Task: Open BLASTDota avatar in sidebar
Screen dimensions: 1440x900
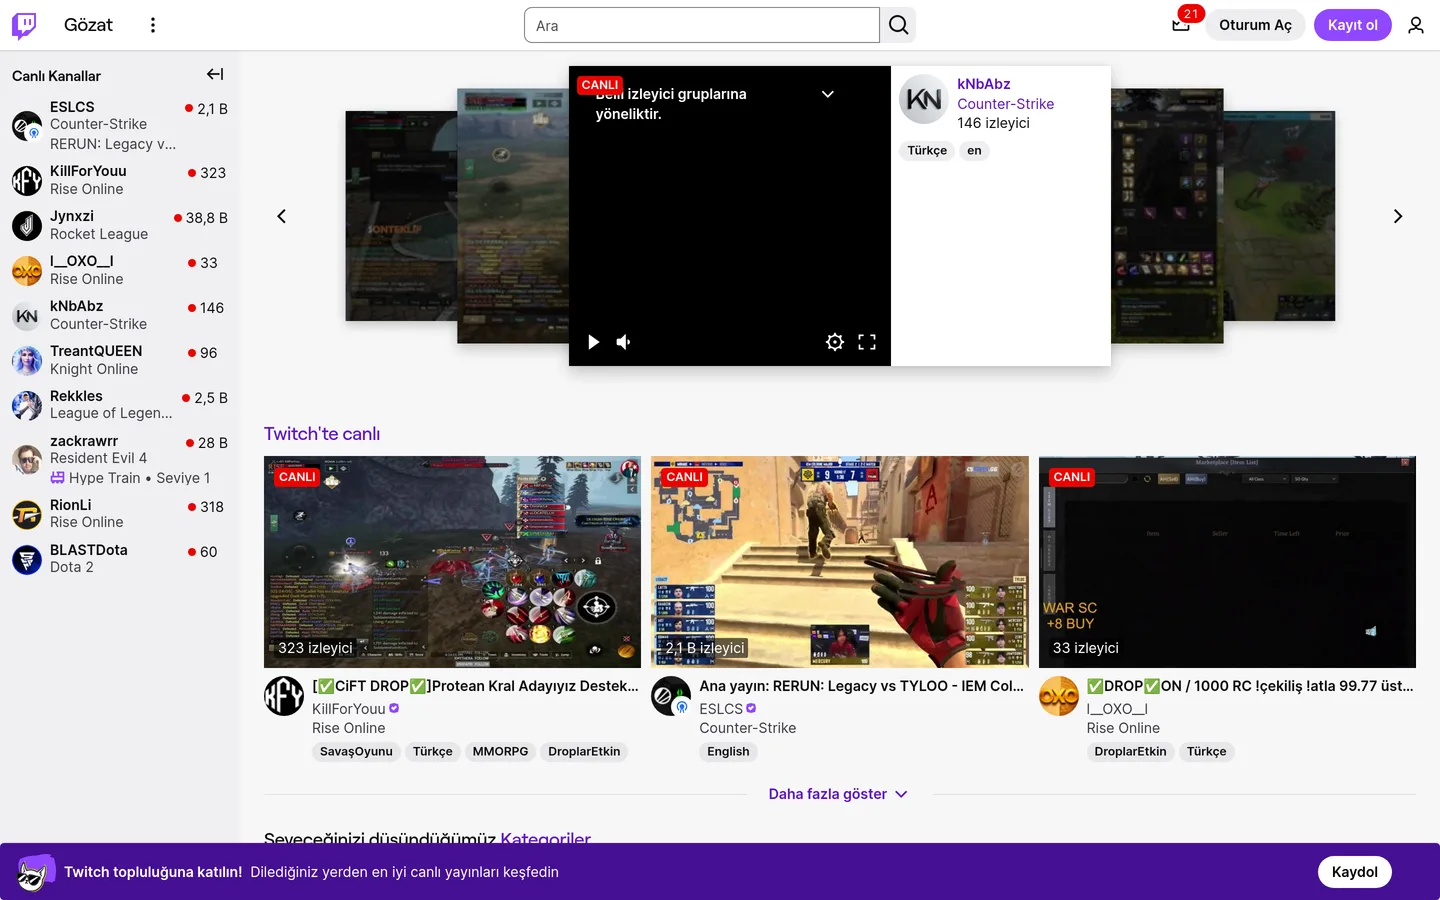Action: 27,559
